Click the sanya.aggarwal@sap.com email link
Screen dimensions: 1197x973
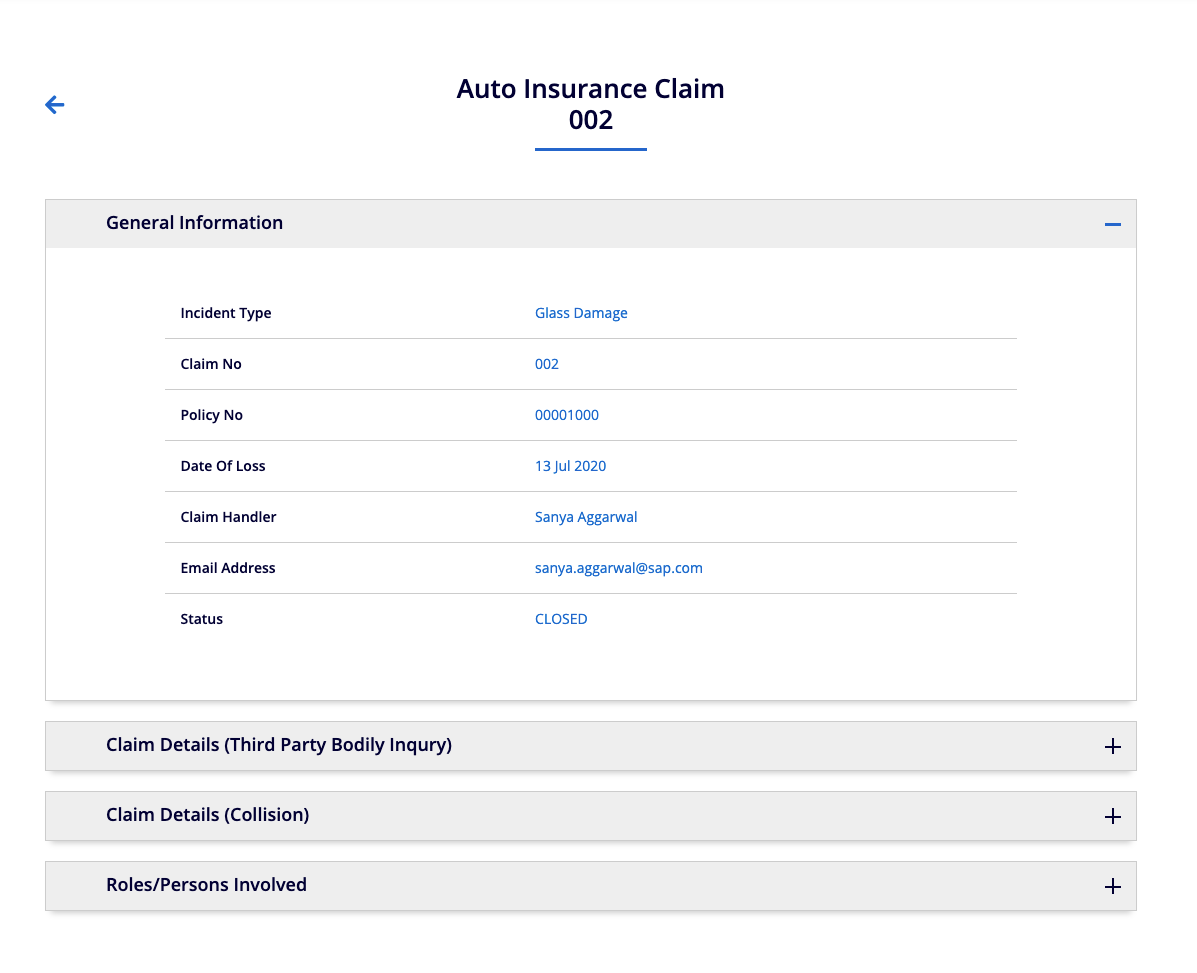point(618,568)
